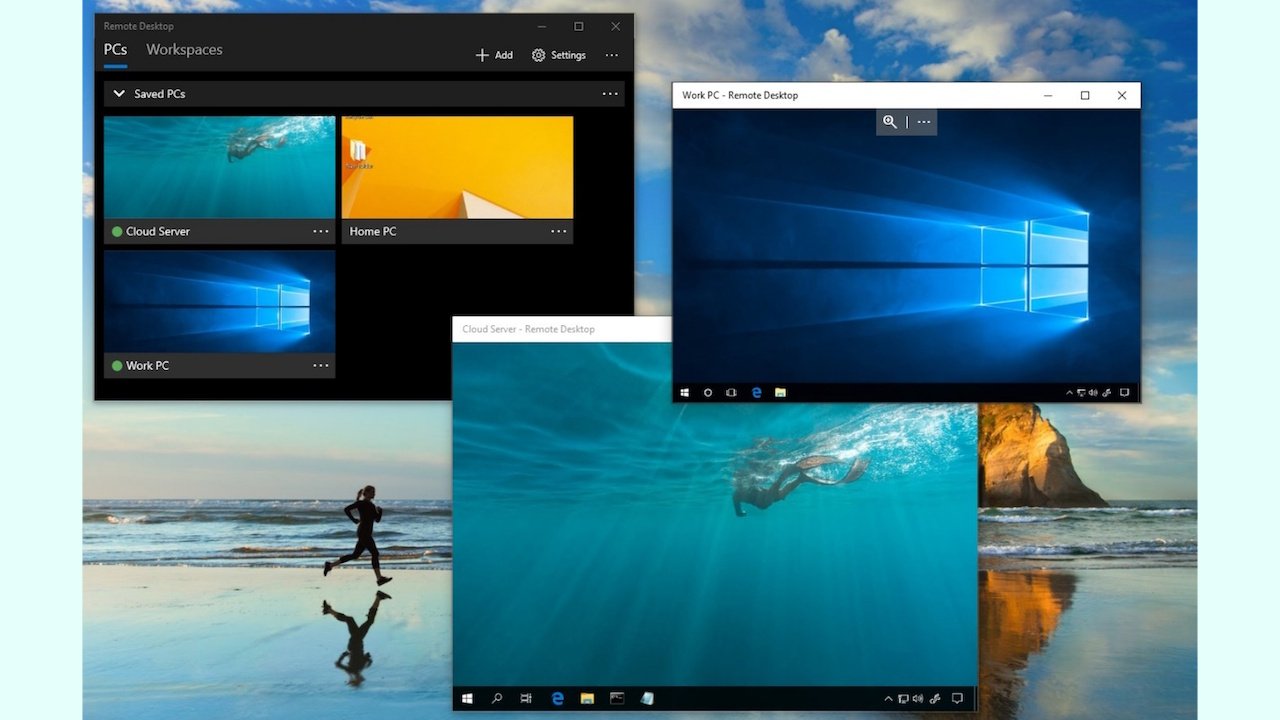Open the Action Center in the Work PC session

[x=1123, y=392]
